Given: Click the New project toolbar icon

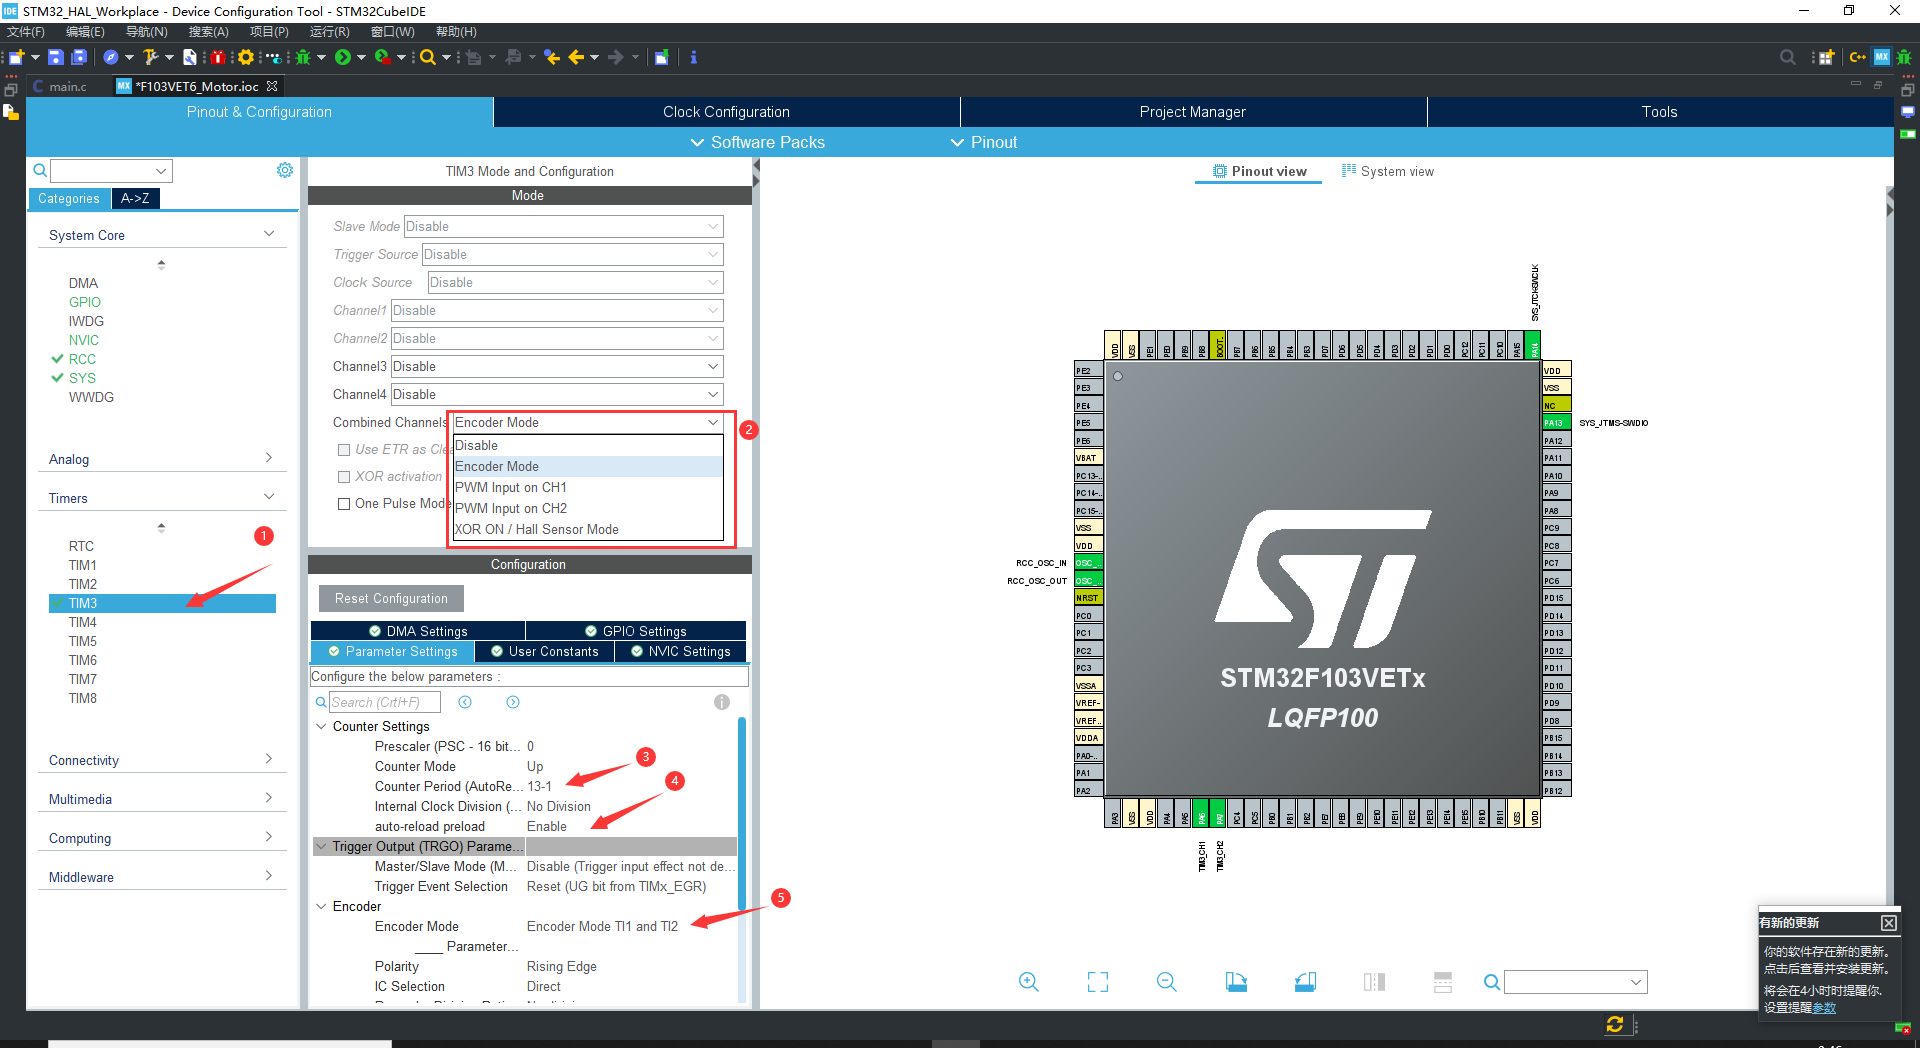Looking at the screenshot, I should [16, 57].
